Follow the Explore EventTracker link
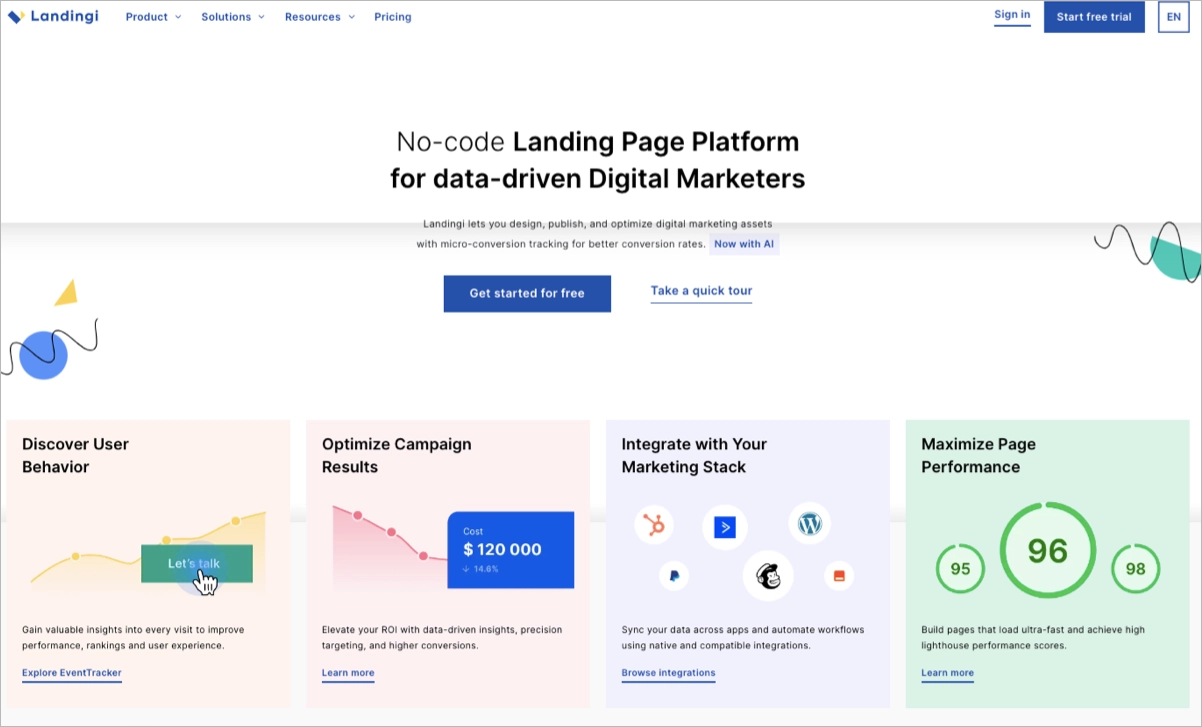Screen dimensions: 1202x727 (71, 672)
